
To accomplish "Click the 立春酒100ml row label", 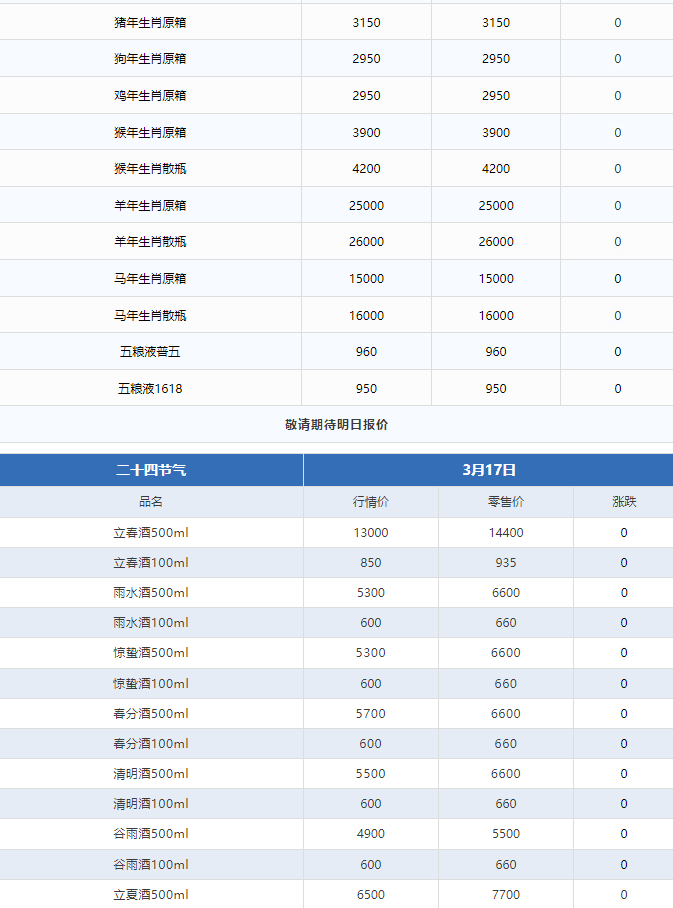I will pyautogui.click(x=151, y=563).
